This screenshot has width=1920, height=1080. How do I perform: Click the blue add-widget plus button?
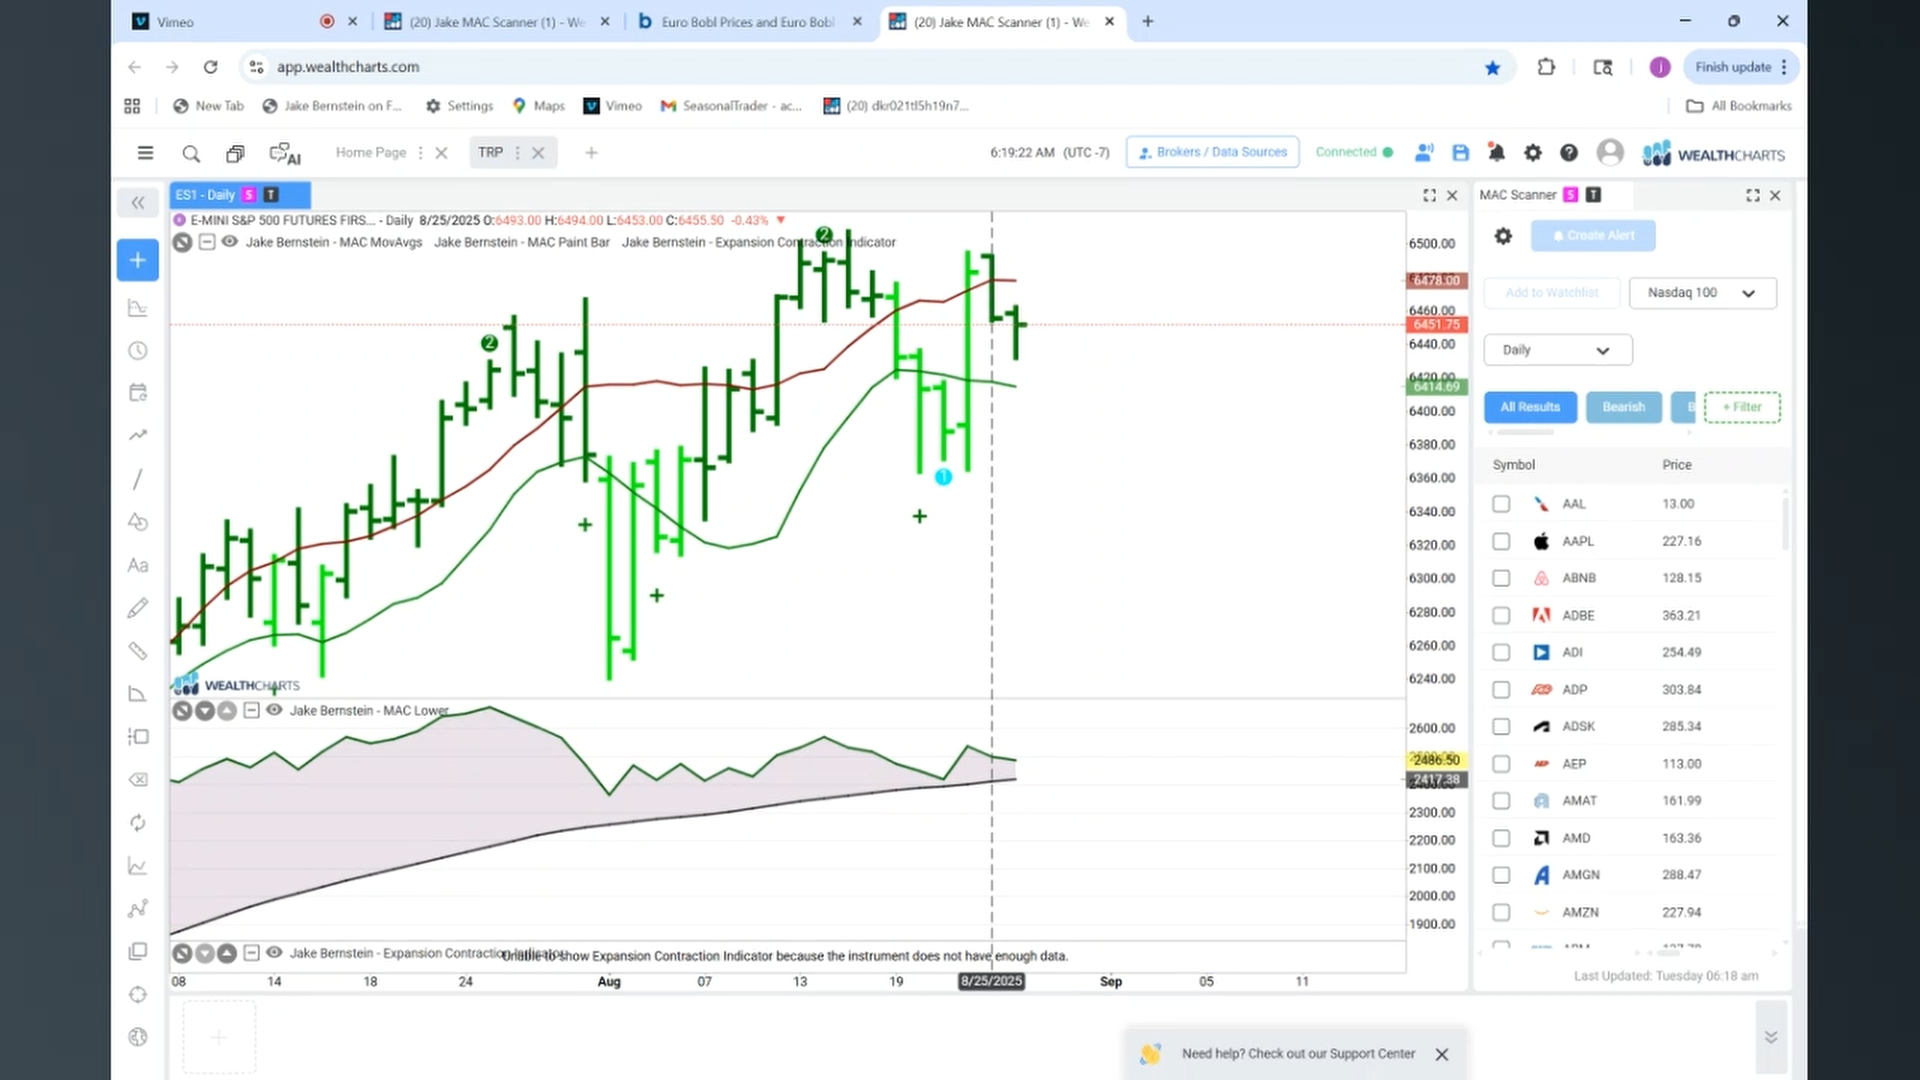138,260
